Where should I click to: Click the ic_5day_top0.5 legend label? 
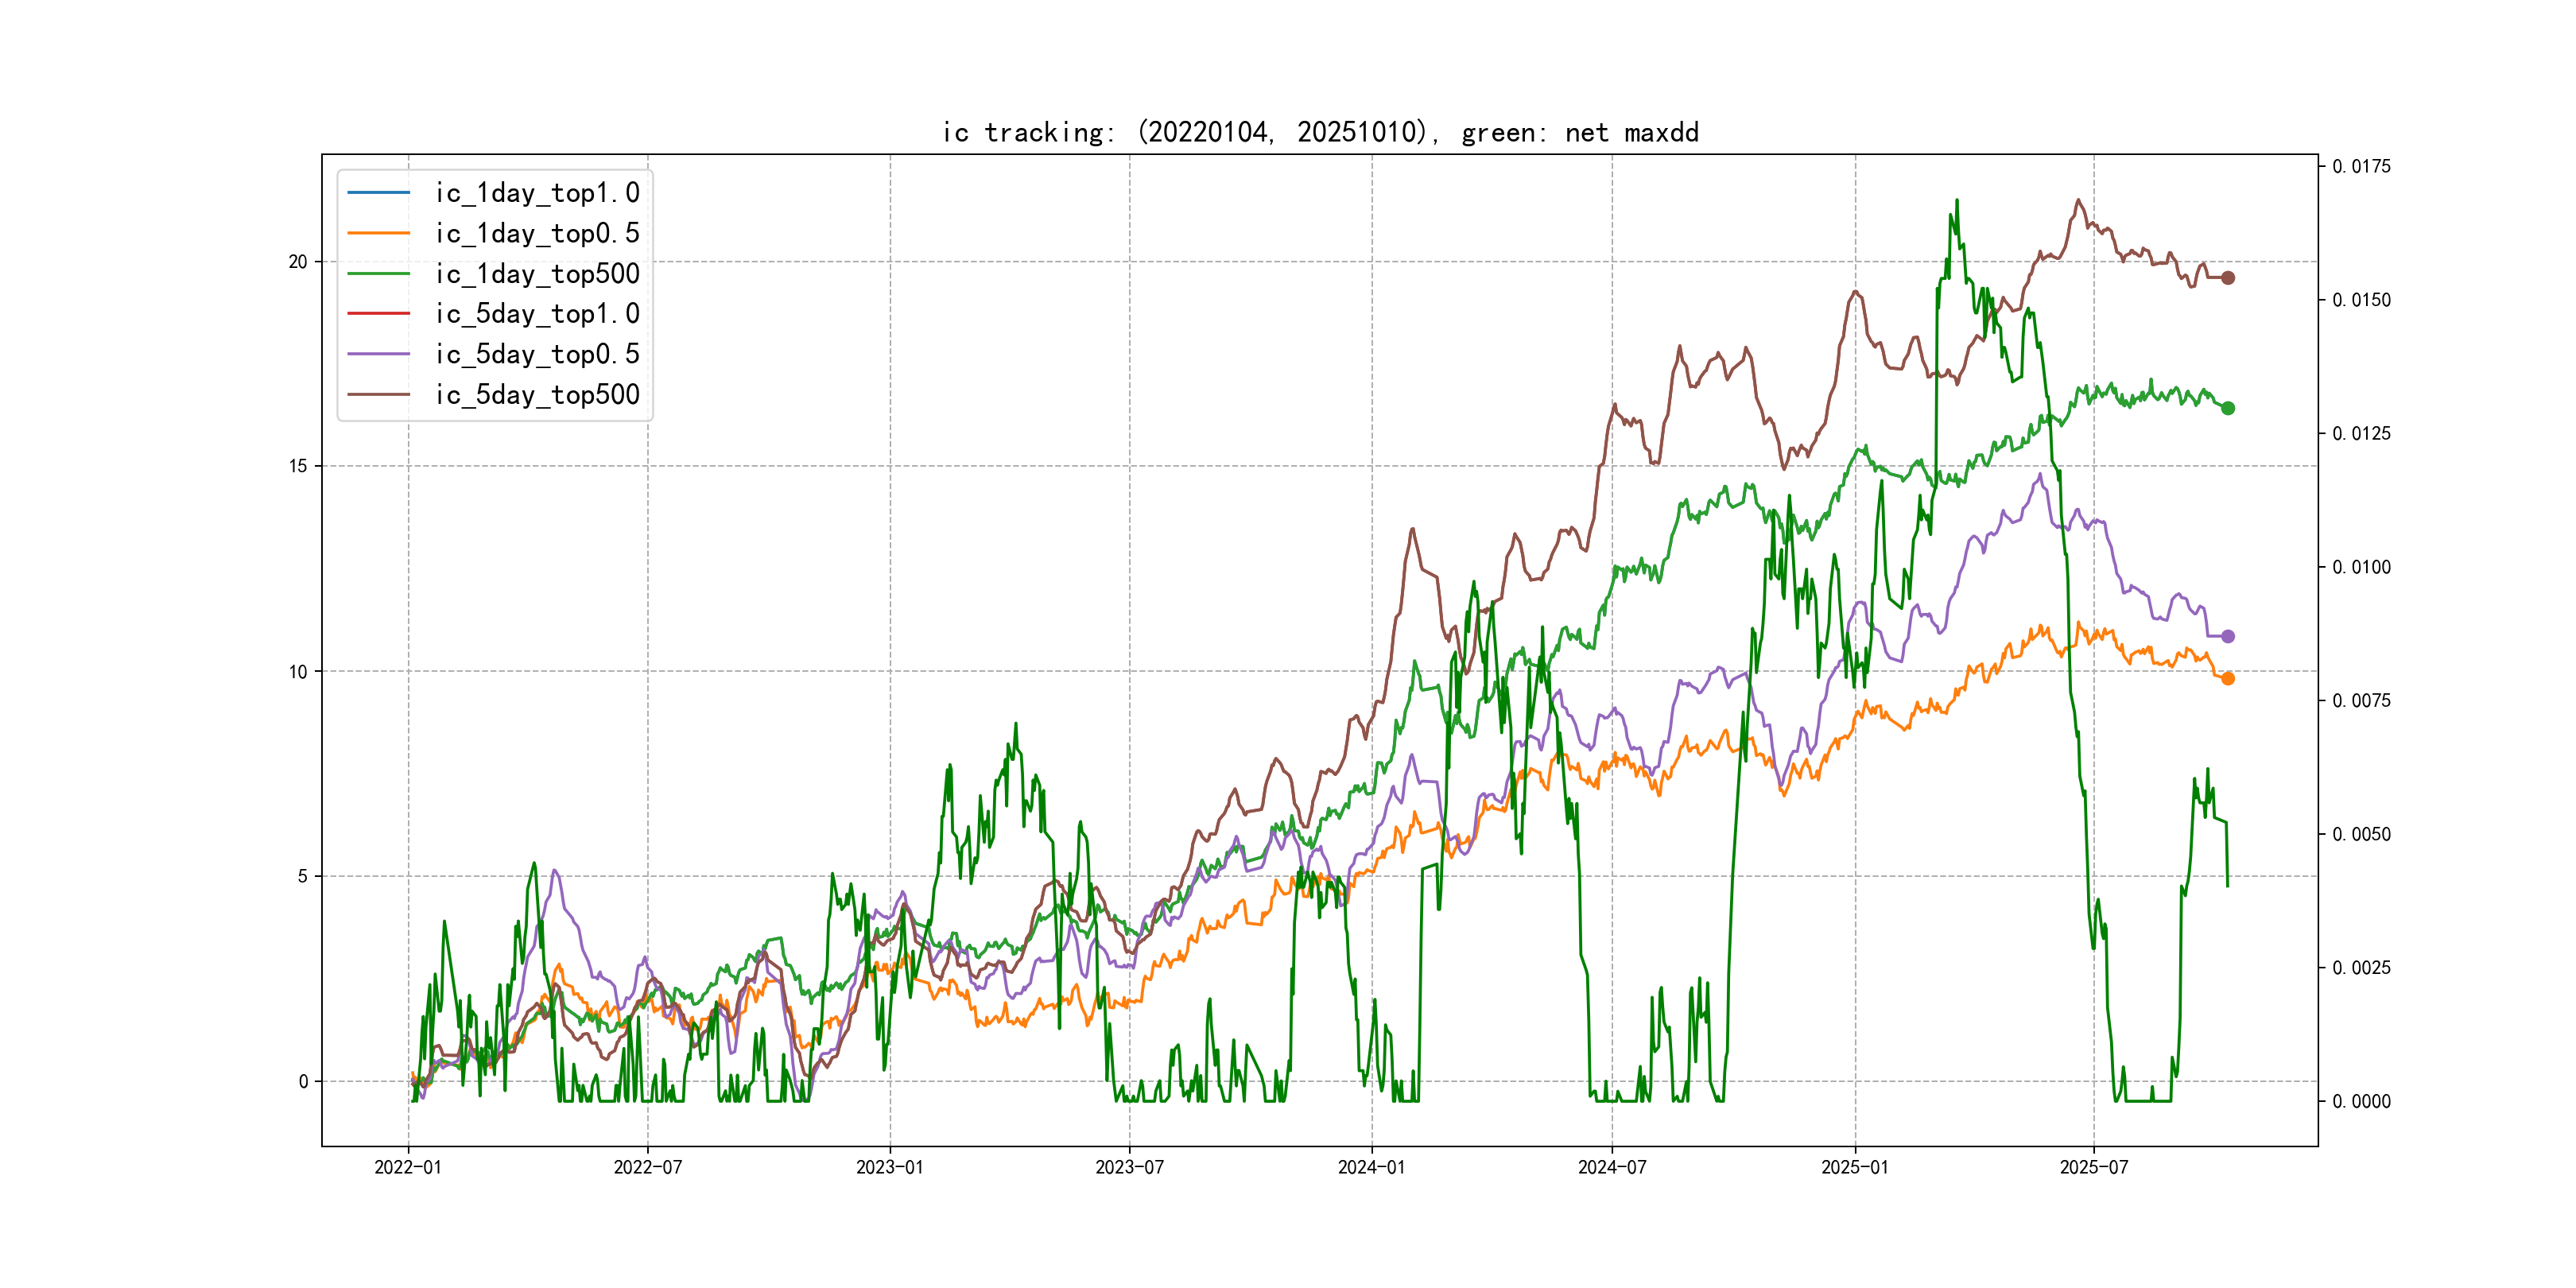coord(537,354)
